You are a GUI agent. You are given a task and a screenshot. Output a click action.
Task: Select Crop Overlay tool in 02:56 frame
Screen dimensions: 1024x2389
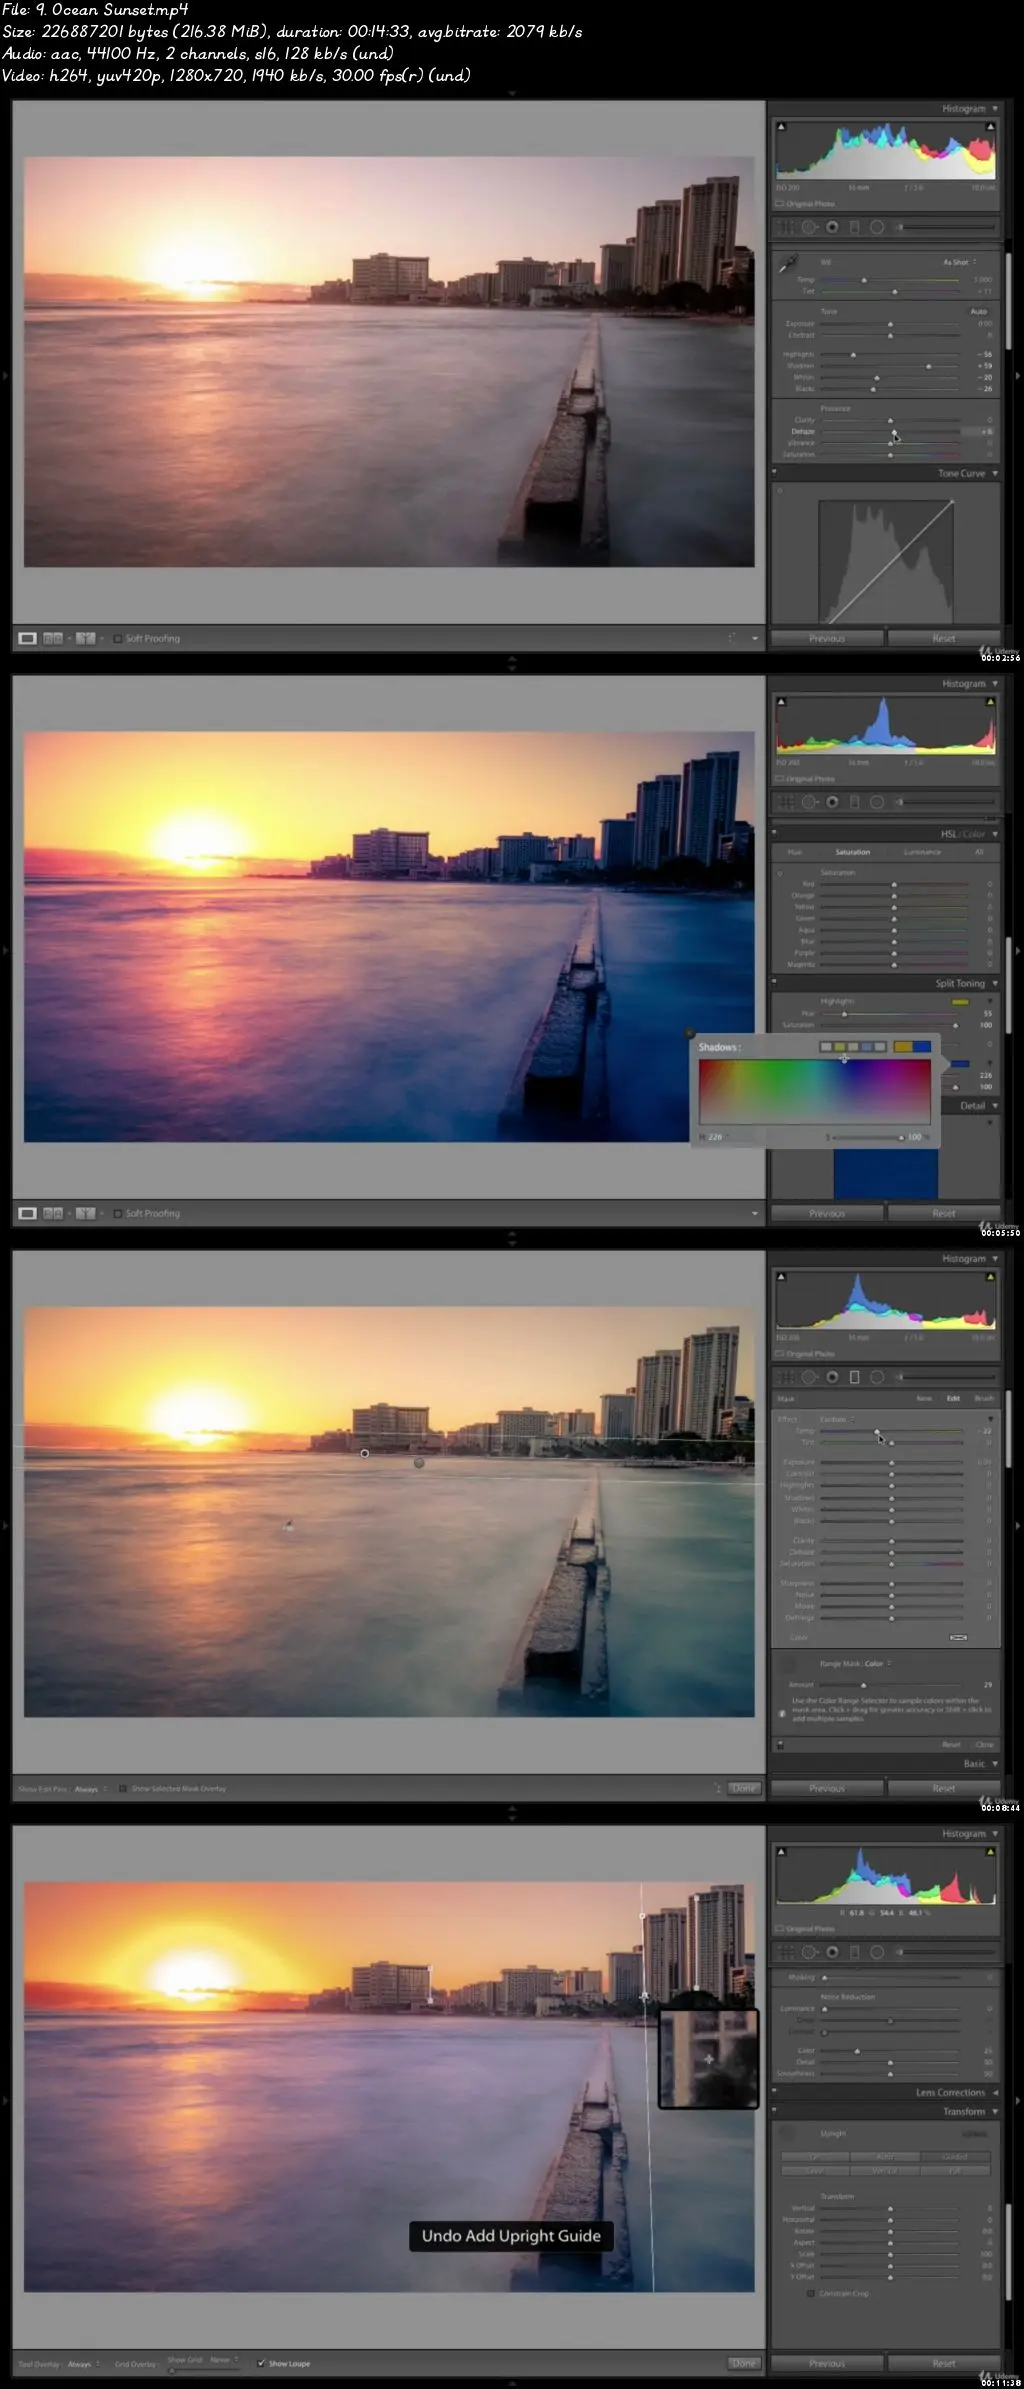[x=787, y=227]
